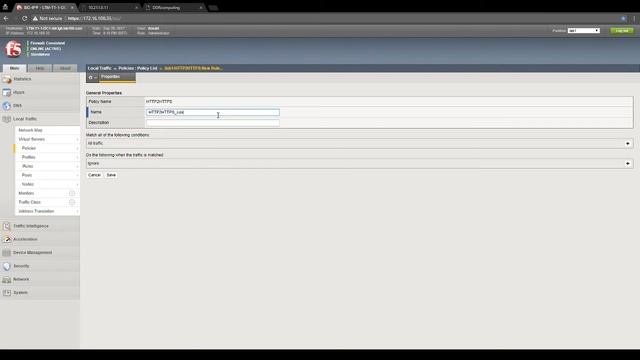Open the browser three-dot menu
The image size is (640, 360).
pyautogui.click(x=634, y=18)
